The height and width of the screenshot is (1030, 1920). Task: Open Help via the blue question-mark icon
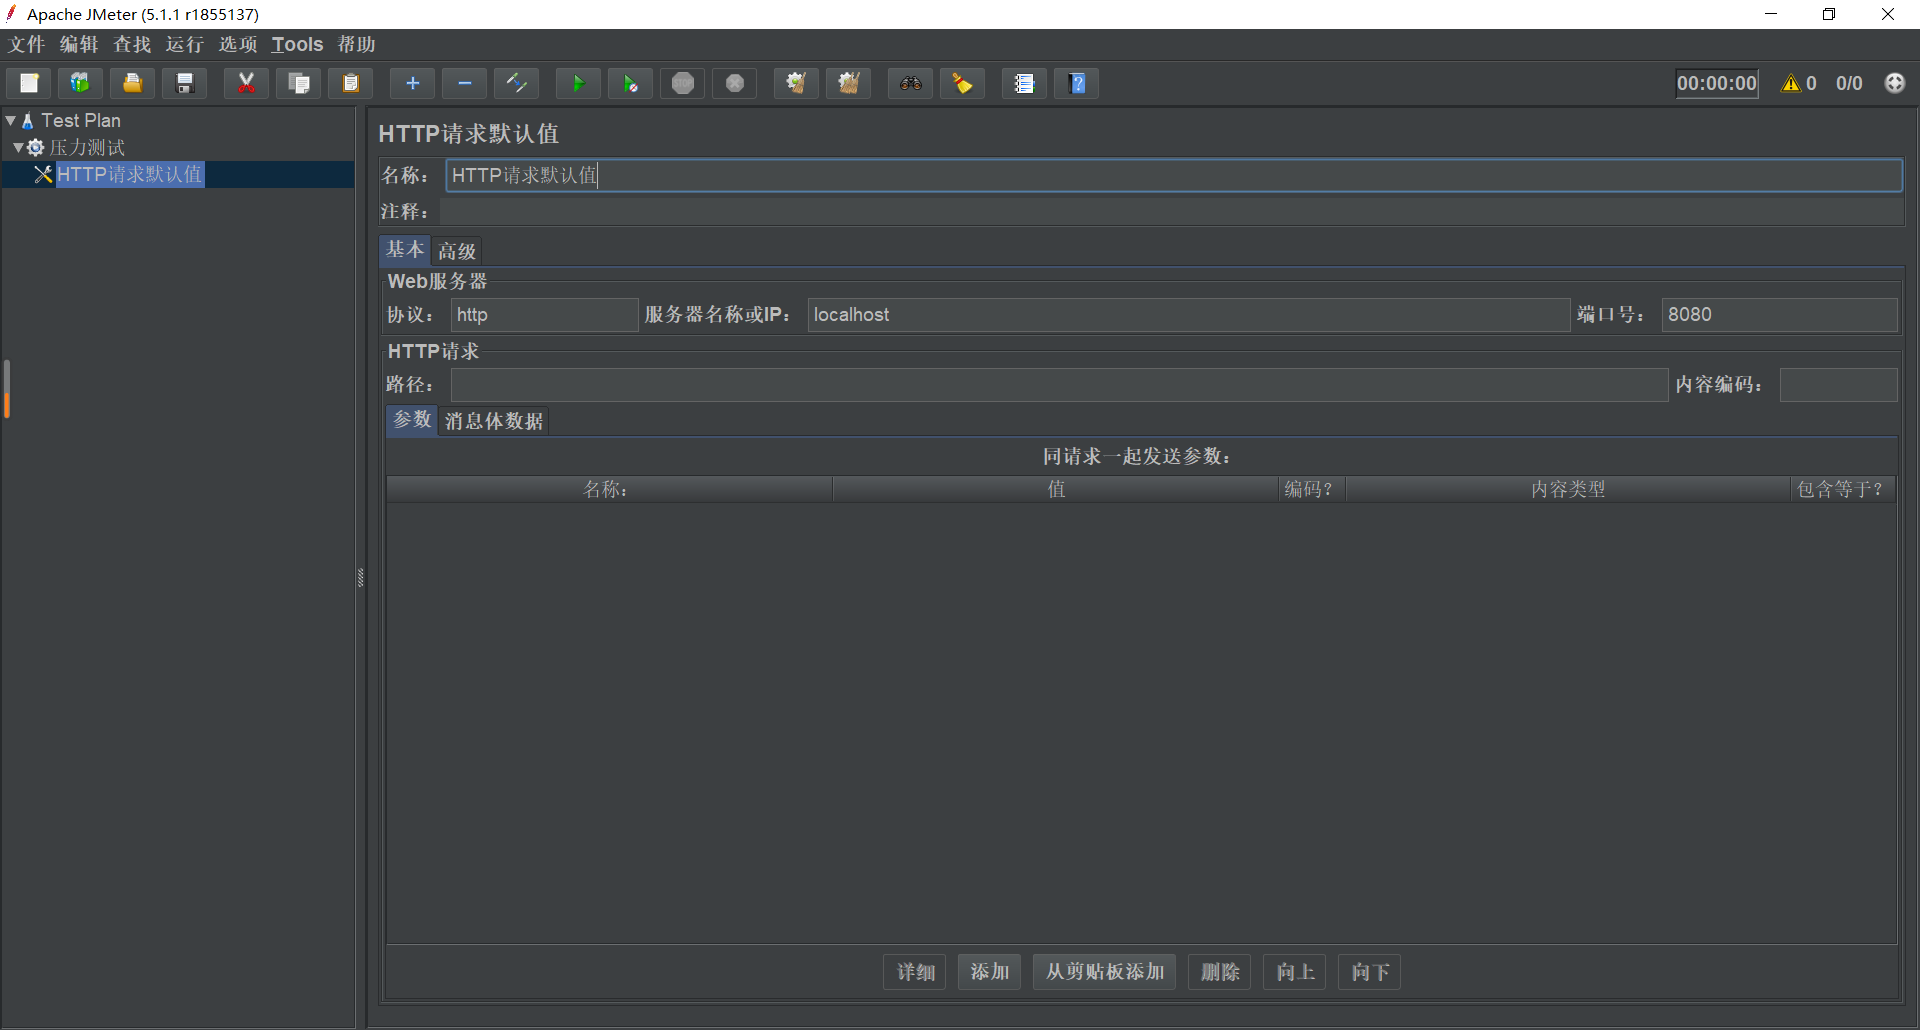[x=1077, y=83]
